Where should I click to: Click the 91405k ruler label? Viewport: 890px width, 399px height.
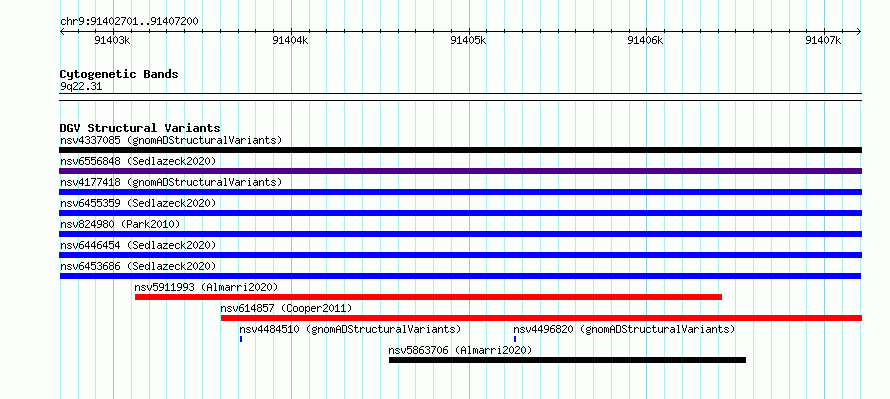(x=468, y=40)
